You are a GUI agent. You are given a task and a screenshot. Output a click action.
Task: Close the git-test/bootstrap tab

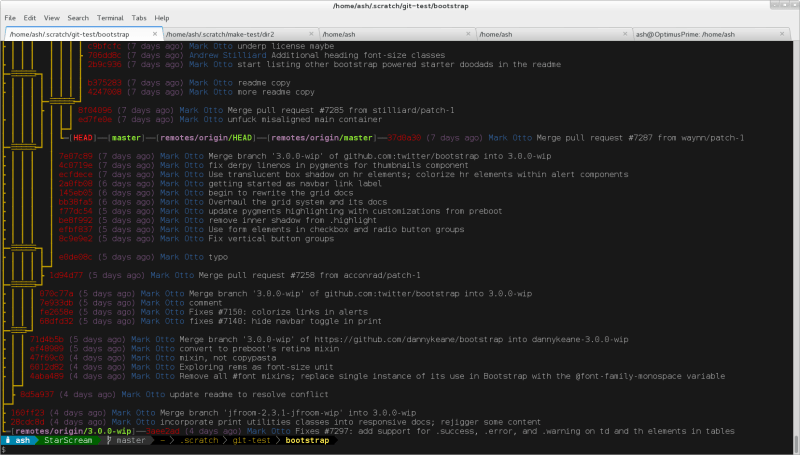[x=155, y=34]
